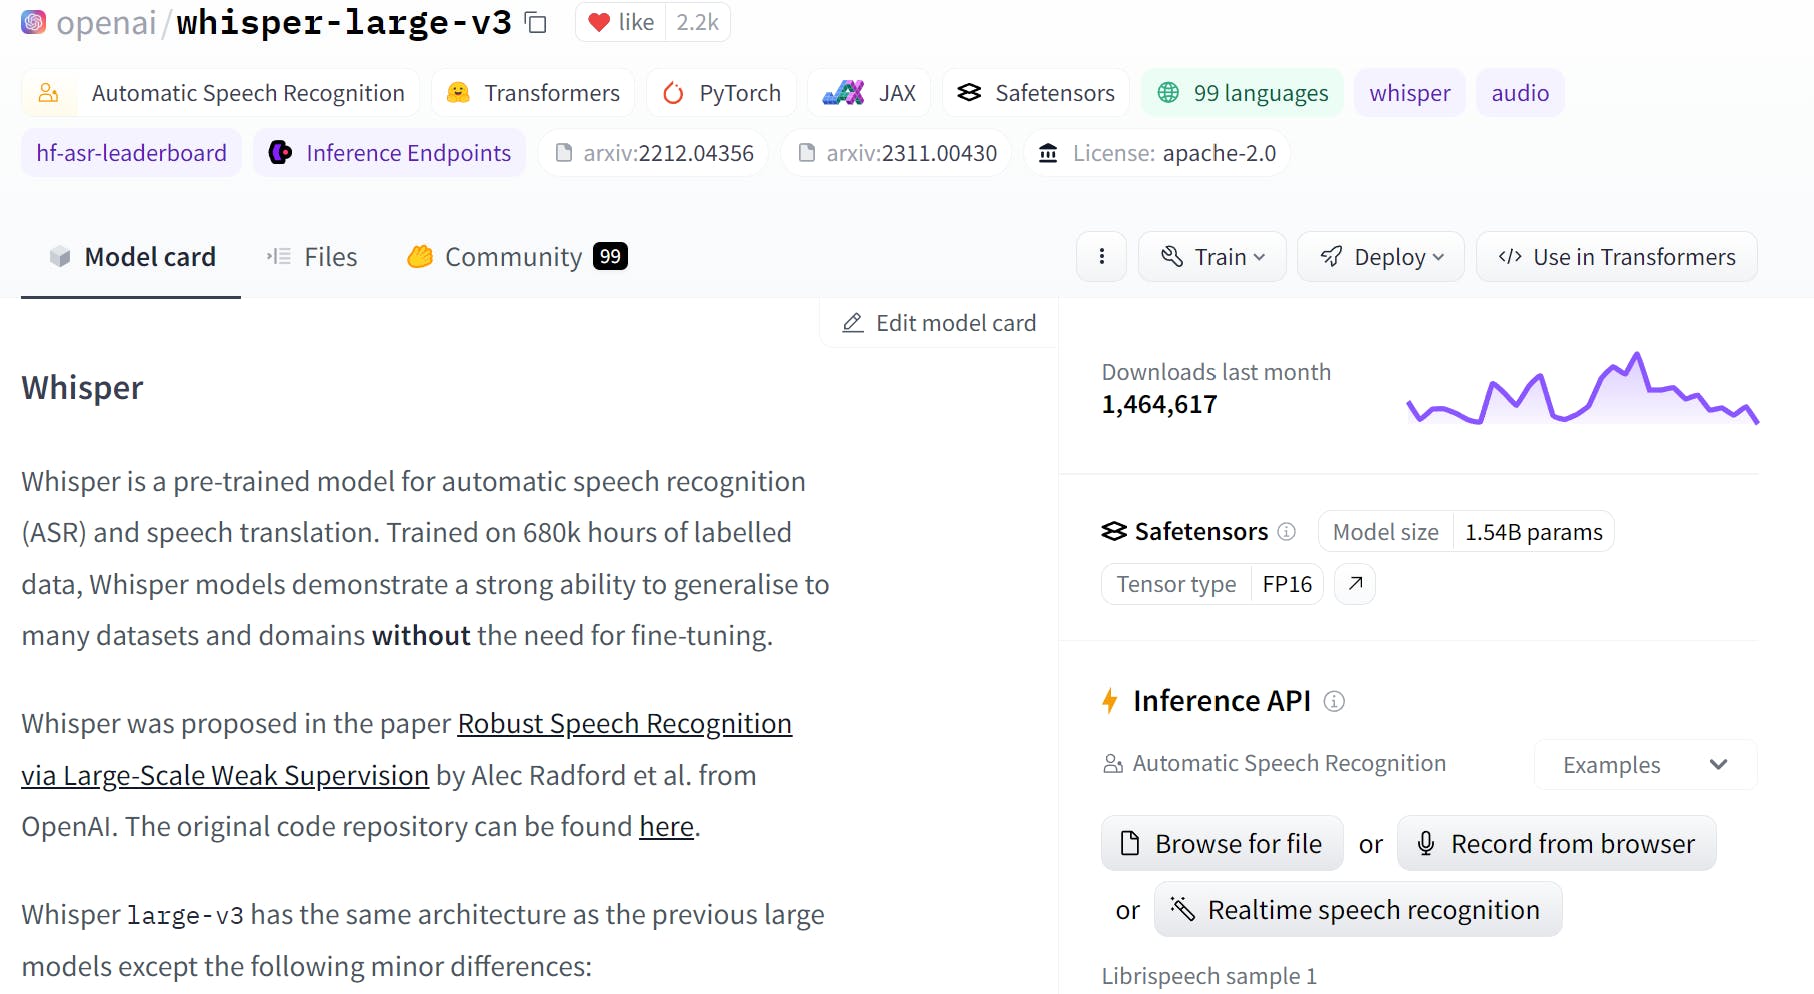Open Robust Speech Recognition paper link
Image resolution: width=1814 pixels, height=994 pixels.
pyautogui.click(x=624, y=724)
